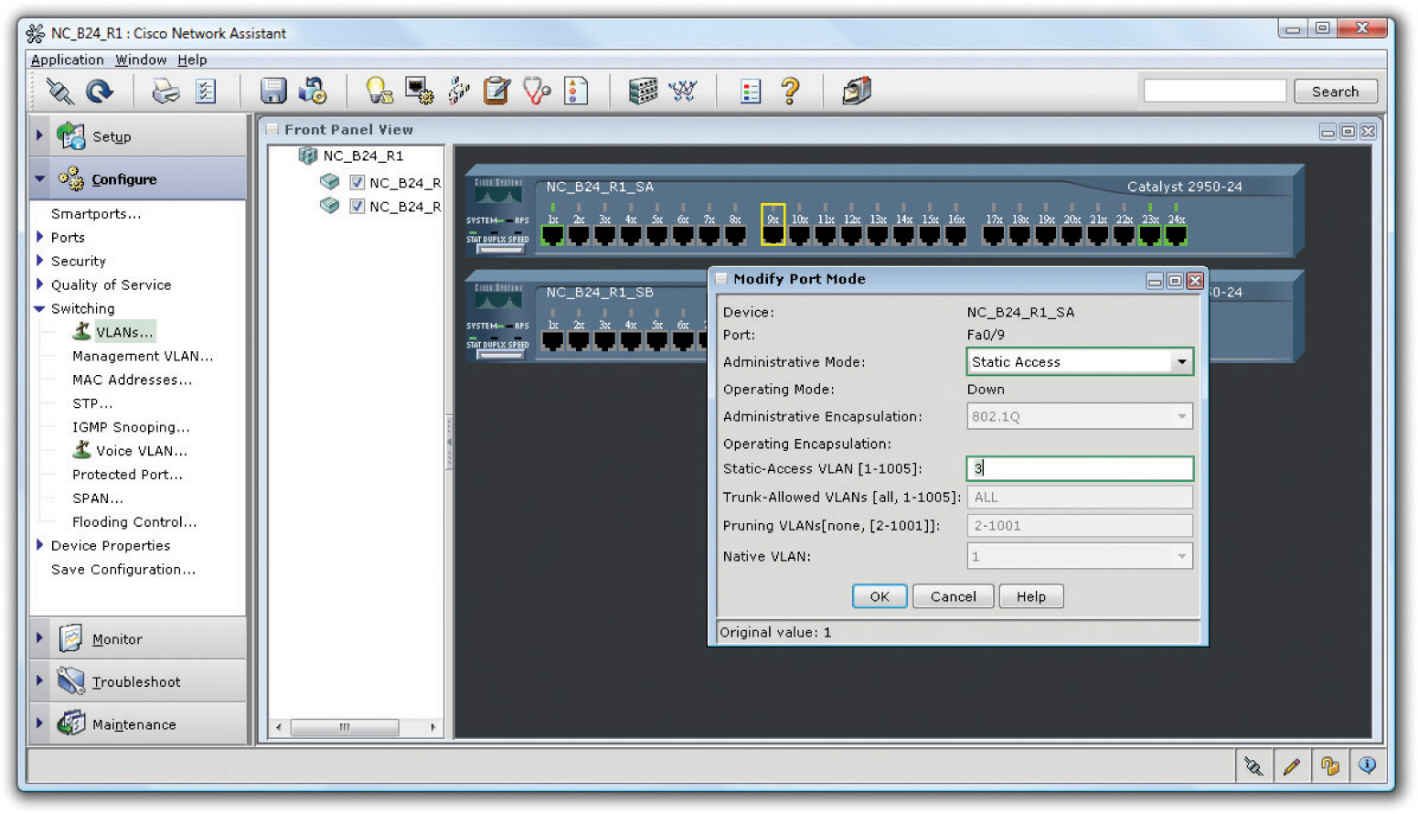This screenshot has height=814, width=1418.
Task: Click the NC_B24_R1 root node icon
Action: pos(308,156)
